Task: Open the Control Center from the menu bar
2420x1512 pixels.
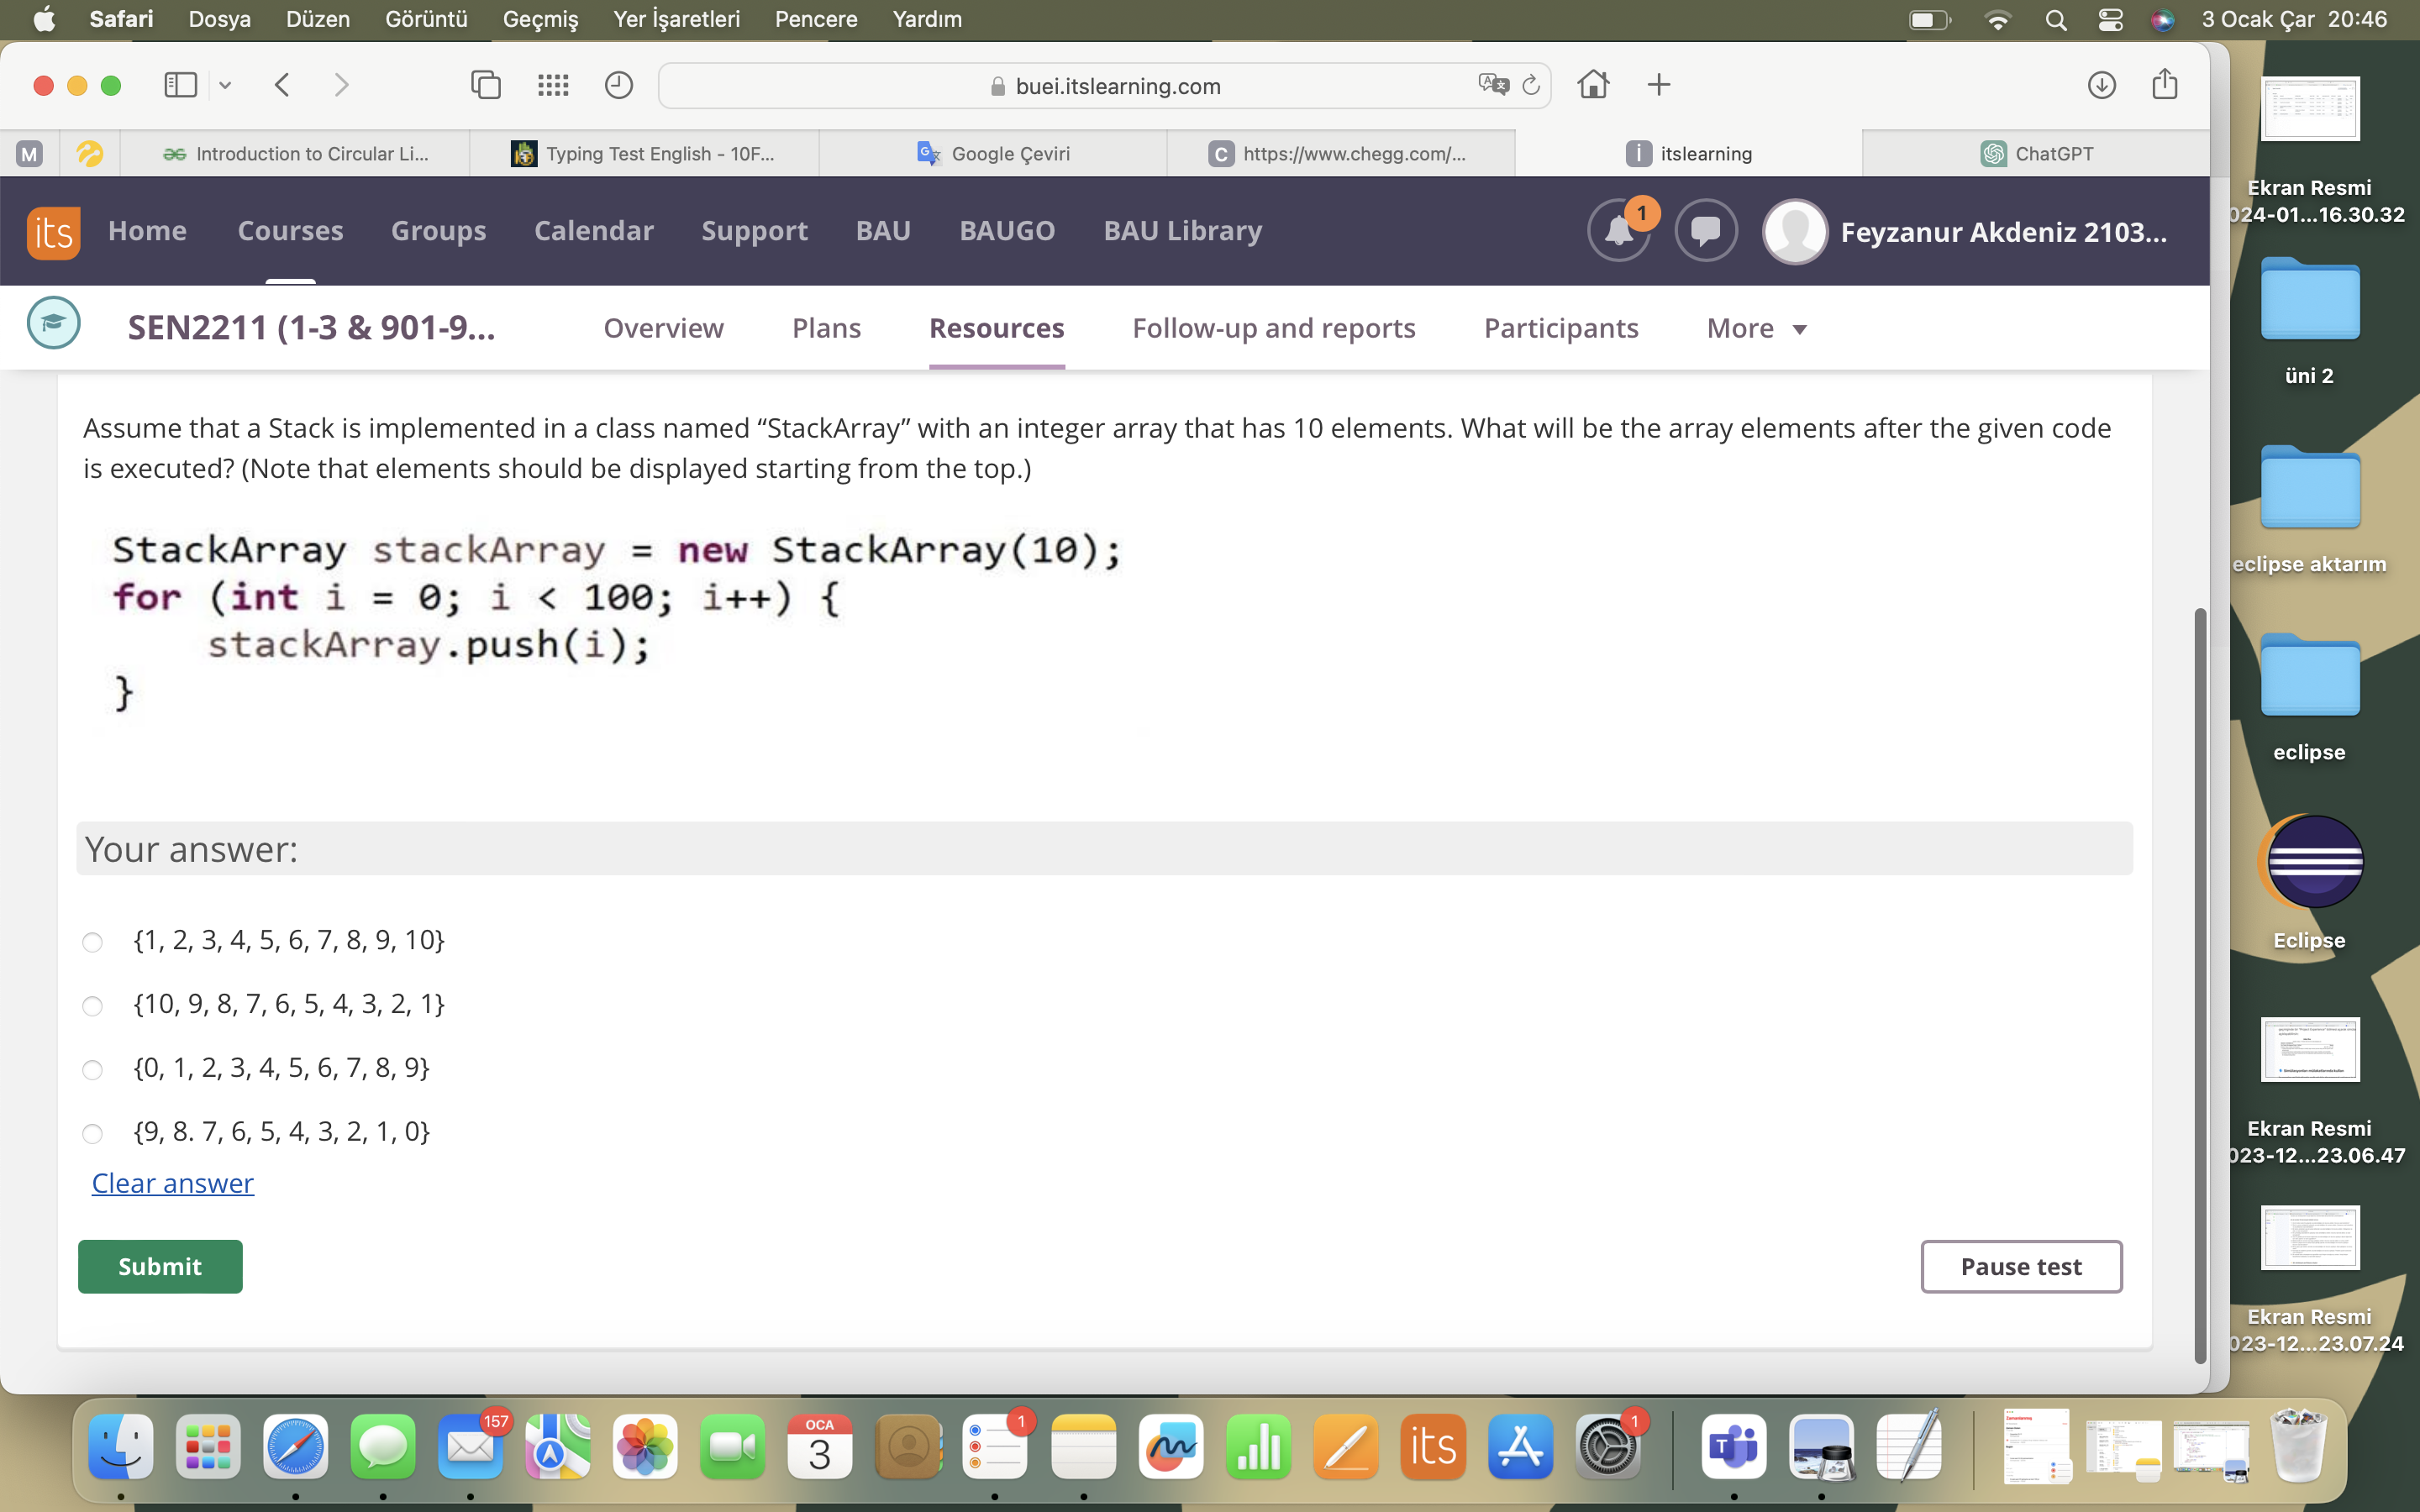Action: coord(2110,19)
